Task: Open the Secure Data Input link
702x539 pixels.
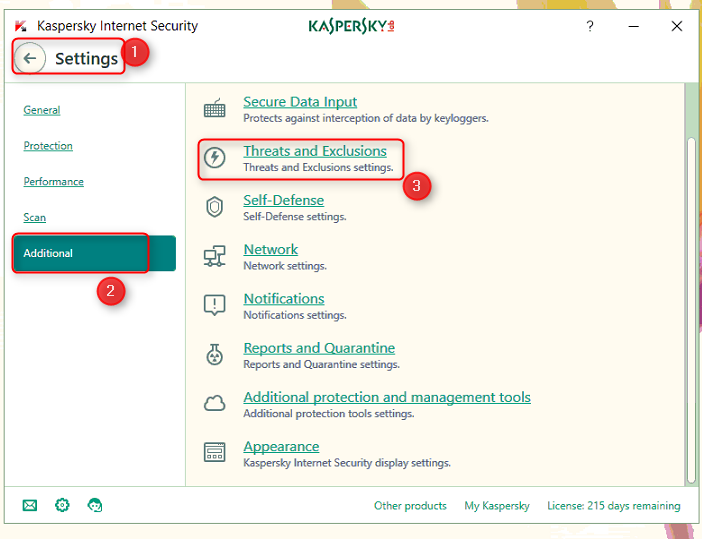Action: (x=300, y=102)
